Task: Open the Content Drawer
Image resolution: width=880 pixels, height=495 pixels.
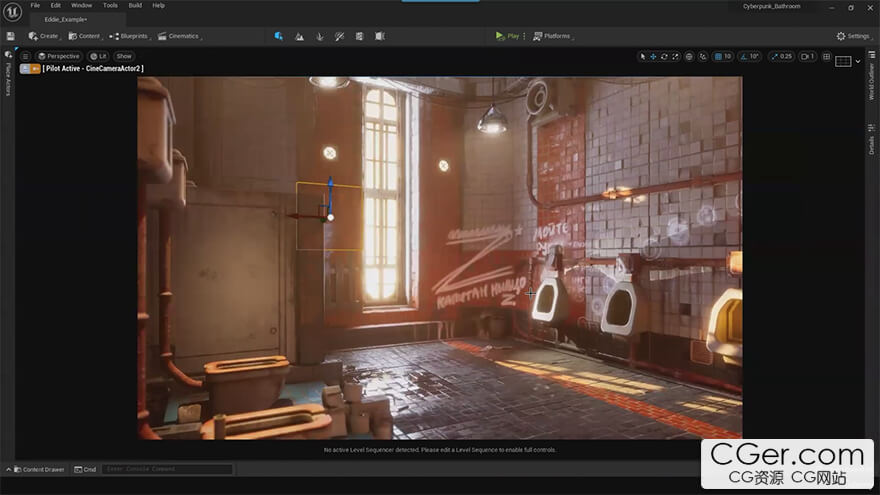Action: pyautogui.click(x=39, y=469)
